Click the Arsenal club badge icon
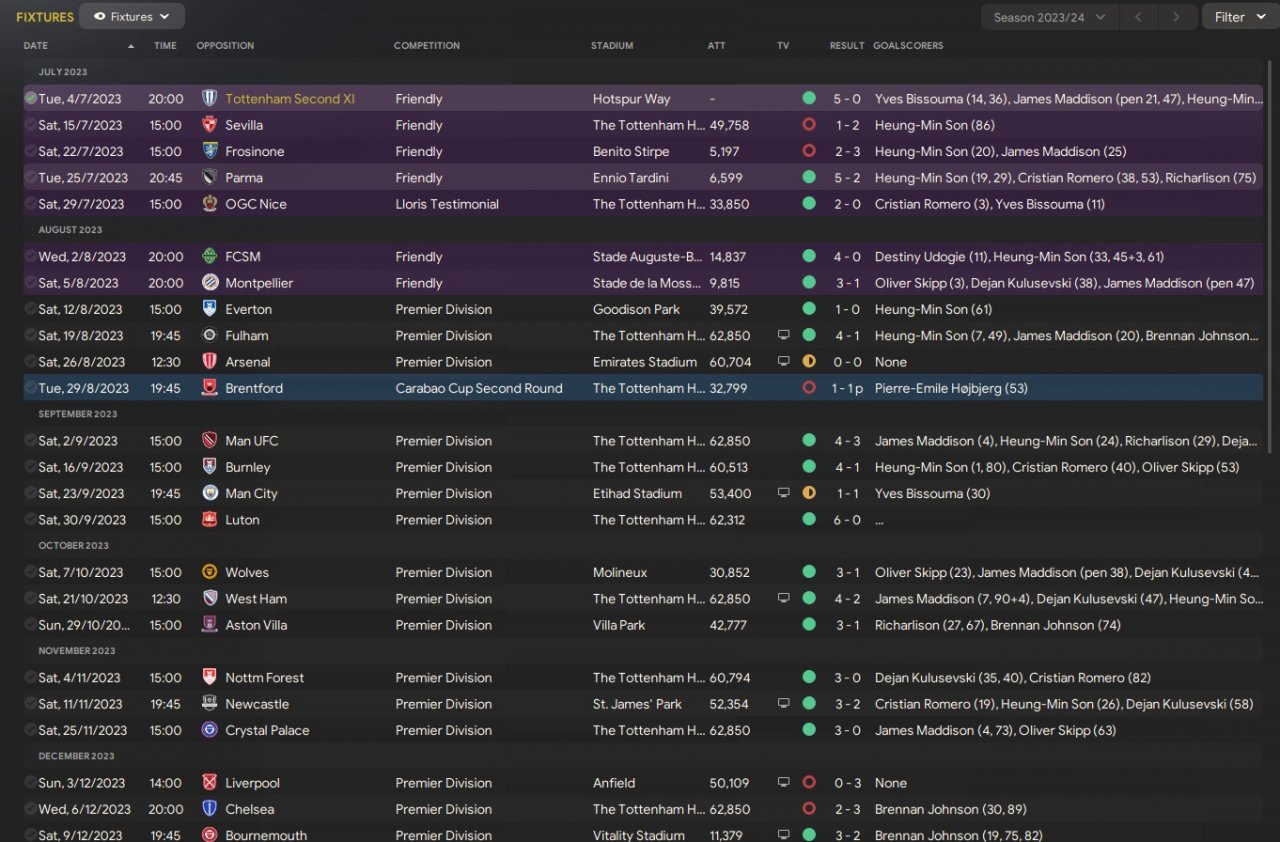The image size is (1280, 842). (x=210, y=362)
